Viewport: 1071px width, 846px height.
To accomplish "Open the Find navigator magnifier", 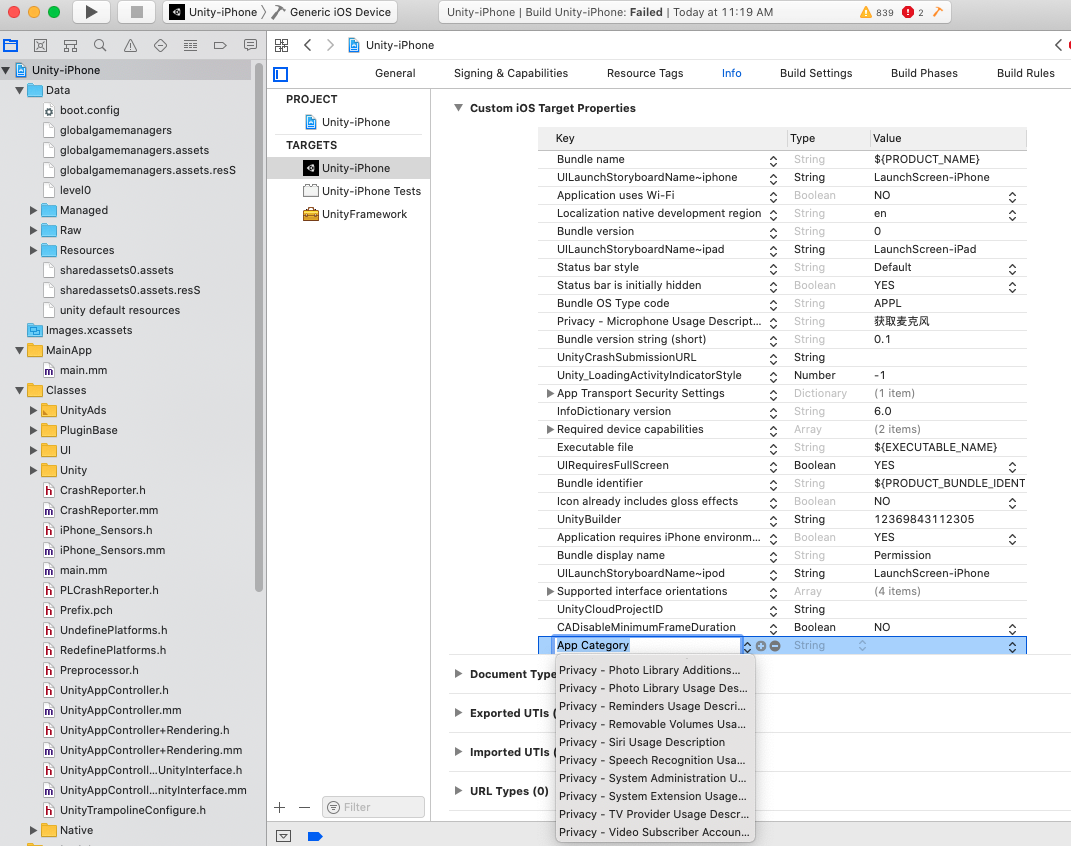I will click(x=100, y=46).
